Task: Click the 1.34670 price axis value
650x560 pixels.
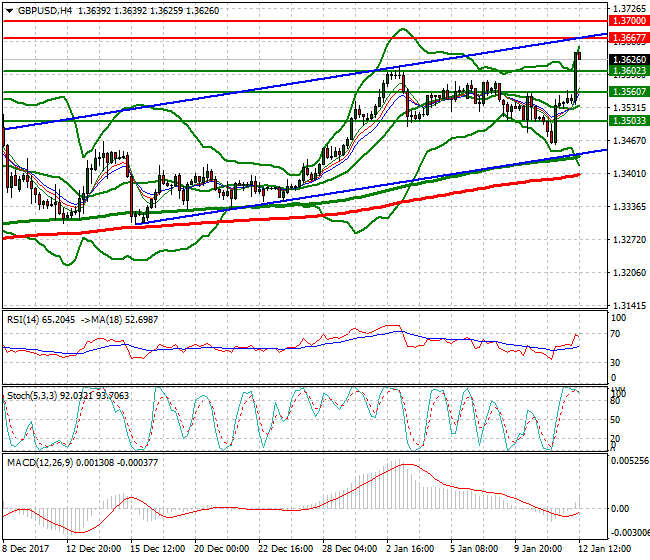Action: (x=629, y=141)
